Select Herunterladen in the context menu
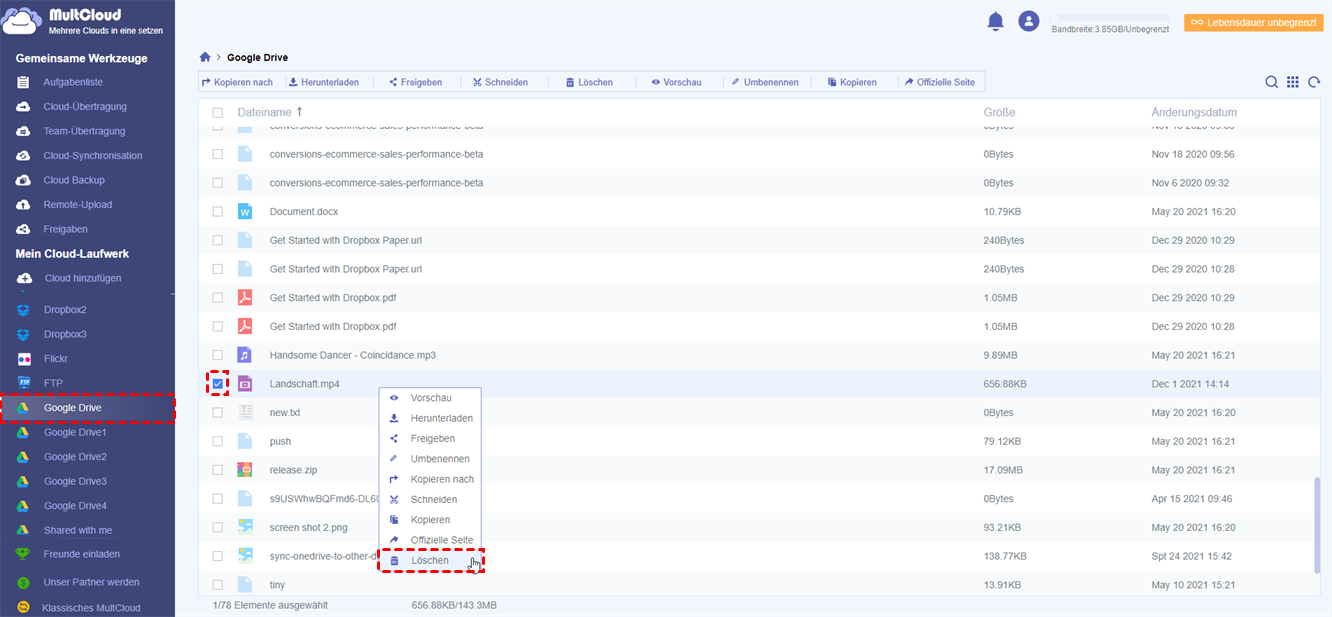The height and width of the screenshot is (617, 1332). [431, 418]
